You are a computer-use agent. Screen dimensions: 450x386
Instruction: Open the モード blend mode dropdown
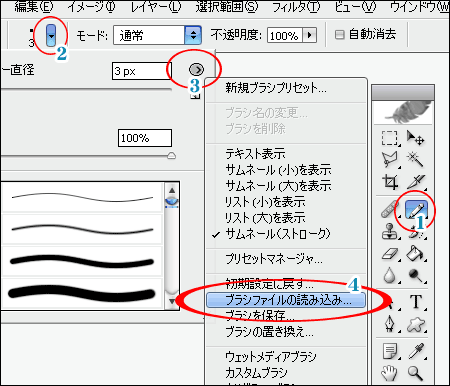pyautogui.click(x=157, y=35)
